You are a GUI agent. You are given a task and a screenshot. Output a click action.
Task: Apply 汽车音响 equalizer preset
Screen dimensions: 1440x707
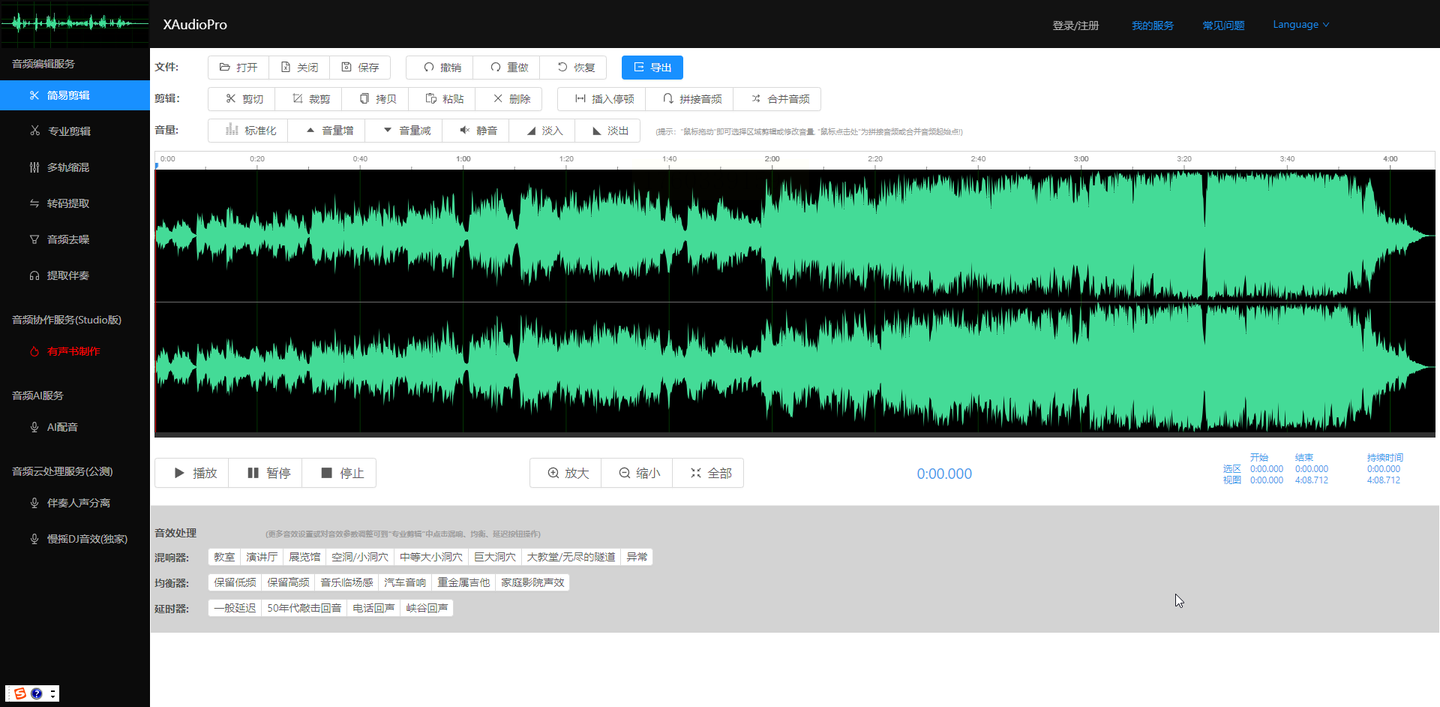pyautogui.click(x=405, y=583)
